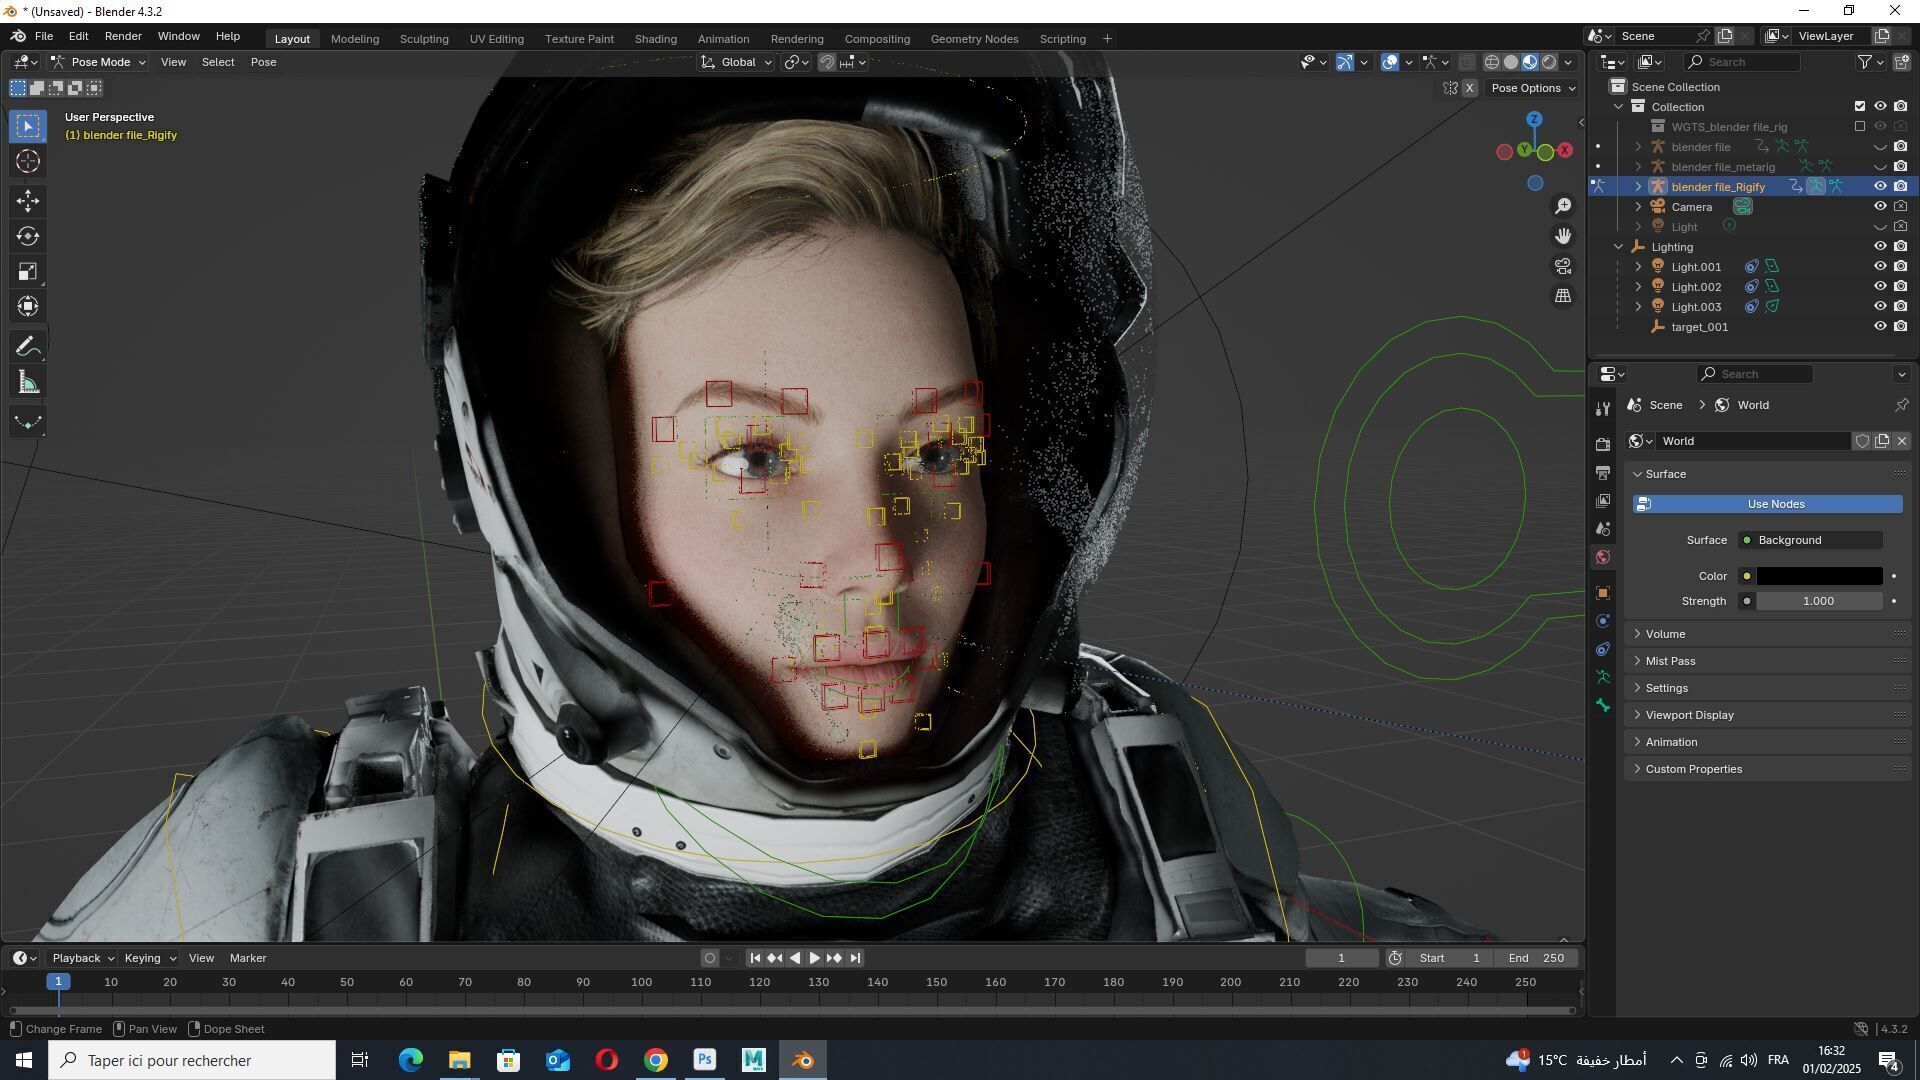Toggle visibility of Light.001
Viewport: 1920px width, 1080px height.
pos(1880,267)
